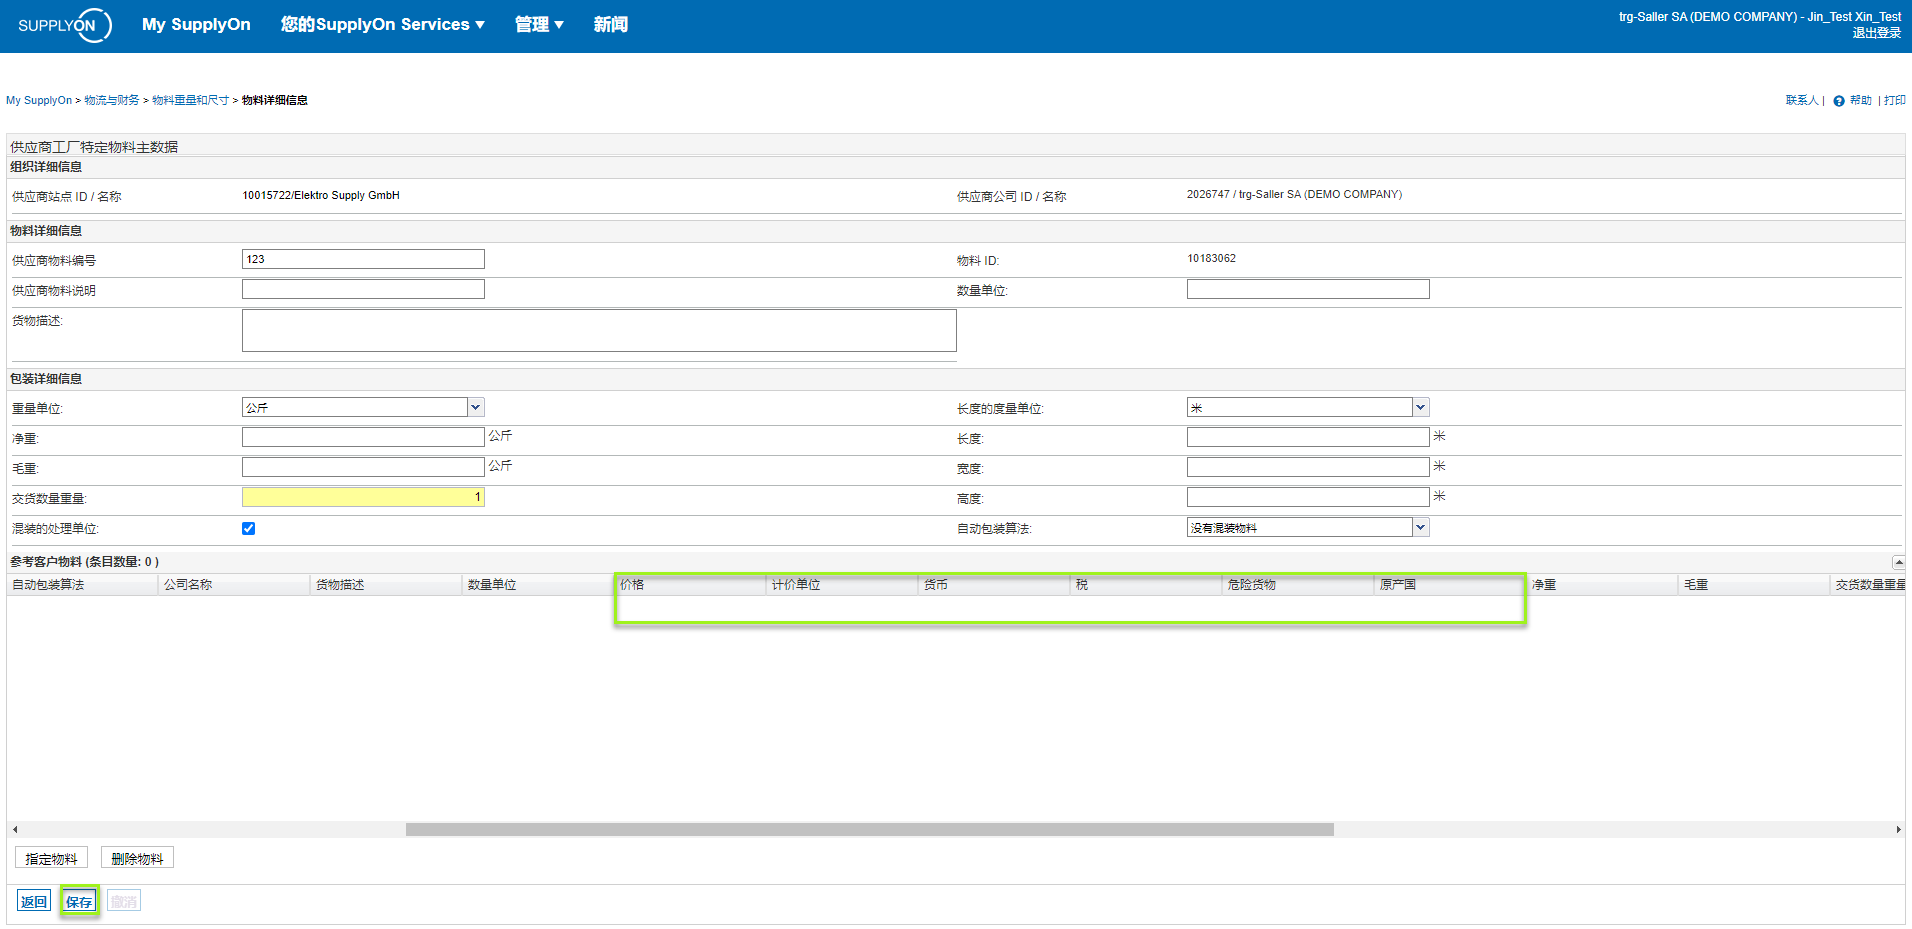Image resolution: width=1912 pixels, height=929 pixels.
Task: Focus gross weight input field
Action: click(363, 467)
